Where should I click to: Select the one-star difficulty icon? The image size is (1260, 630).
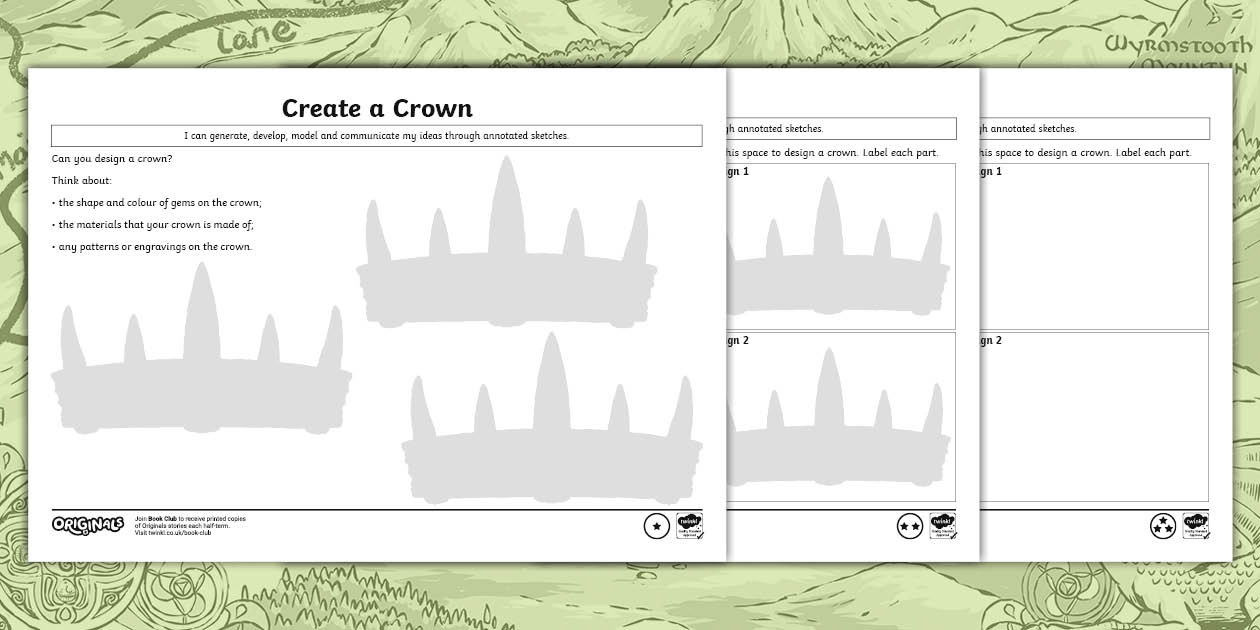[x=656, y=525]
